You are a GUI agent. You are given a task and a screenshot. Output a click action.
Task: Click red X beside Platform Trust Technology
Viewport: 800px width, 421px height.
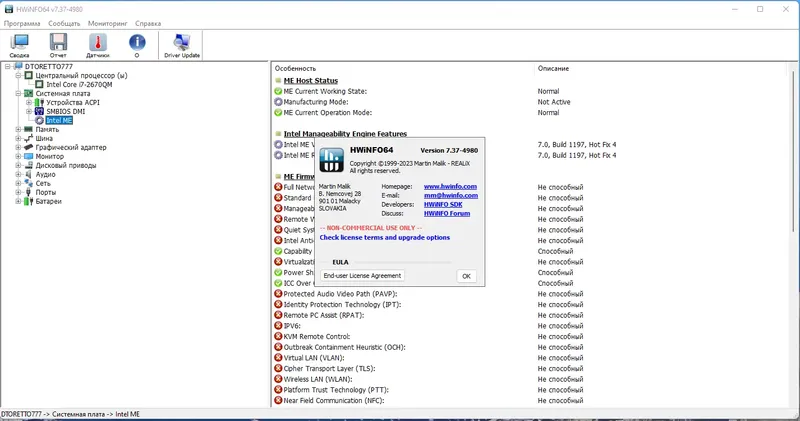[x=278, y=390]
